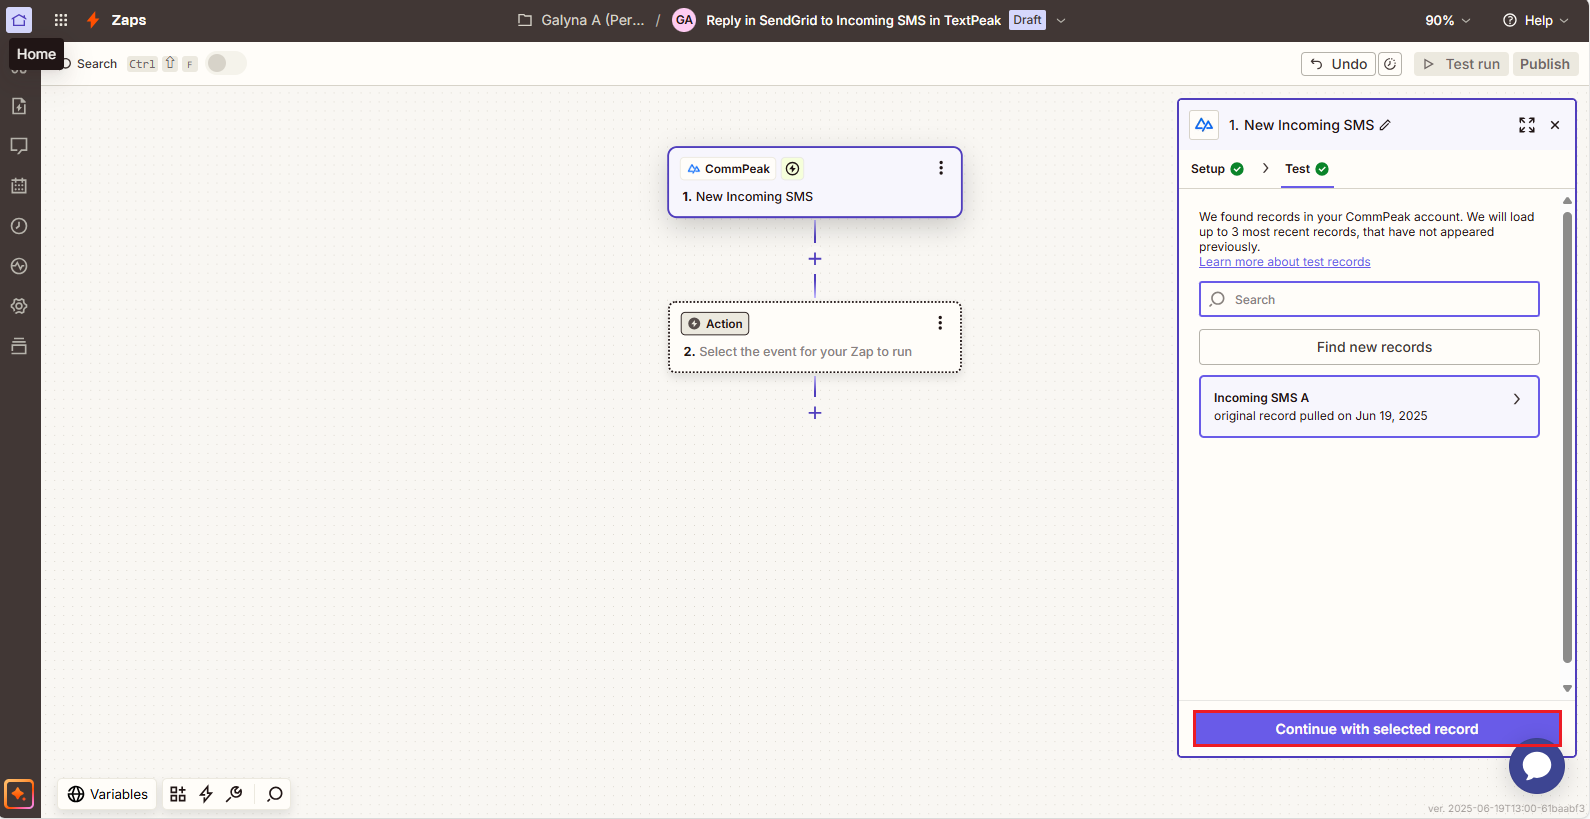Click the arrow between Setup and Test

tap(1265, 169)
